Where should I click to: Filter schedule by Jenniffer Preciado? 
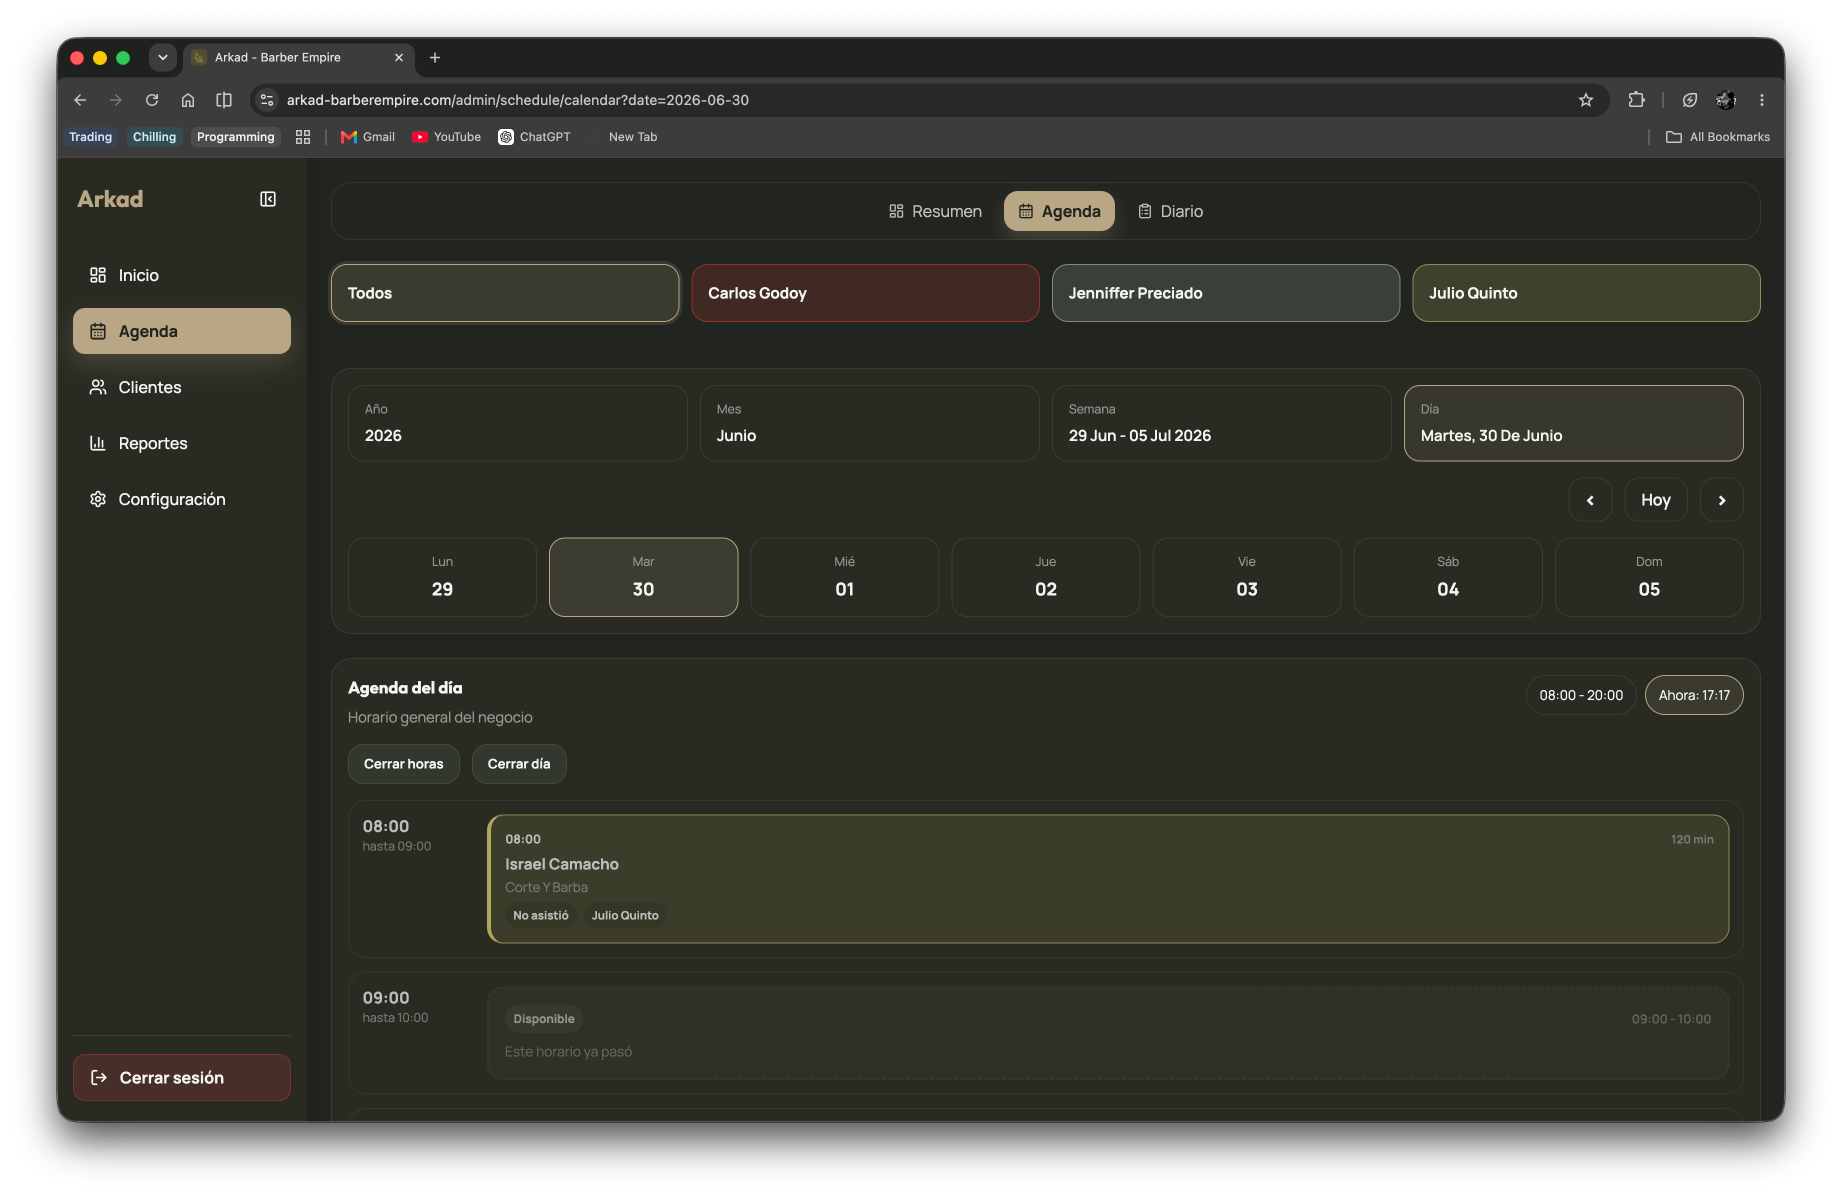pos(1226,293)
